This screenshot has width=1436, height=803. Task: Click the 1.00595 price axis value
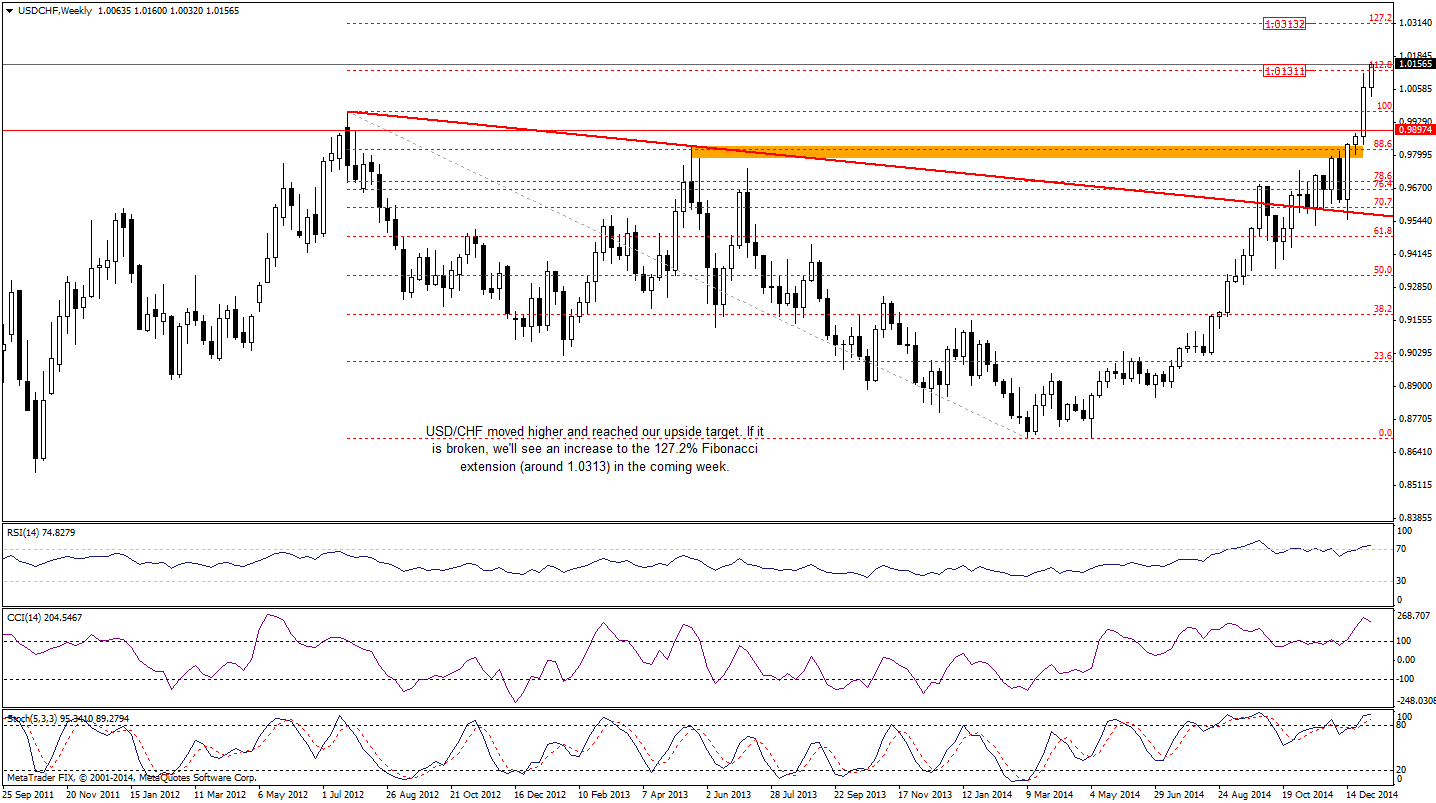tap(1415, 88)
